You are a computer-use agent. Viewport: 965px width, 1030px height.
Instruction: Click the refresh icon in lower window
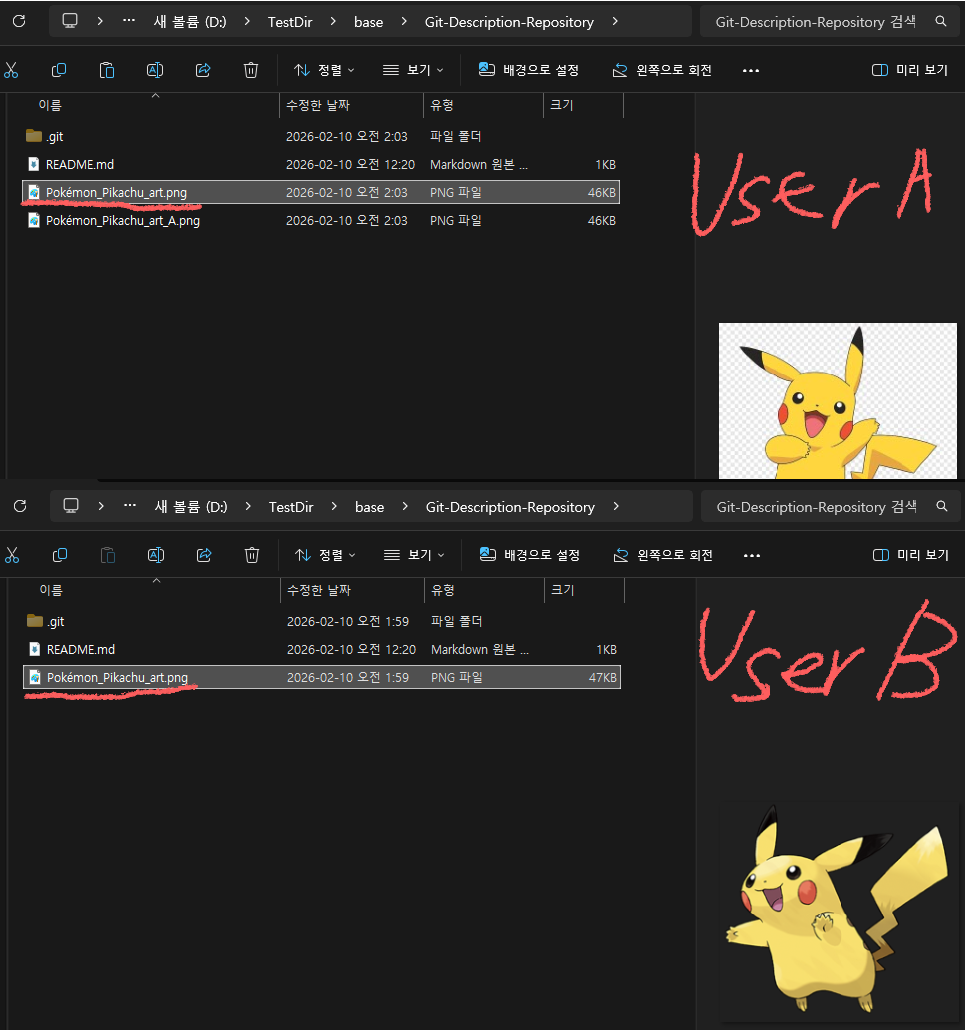click(x=20, y=507)
